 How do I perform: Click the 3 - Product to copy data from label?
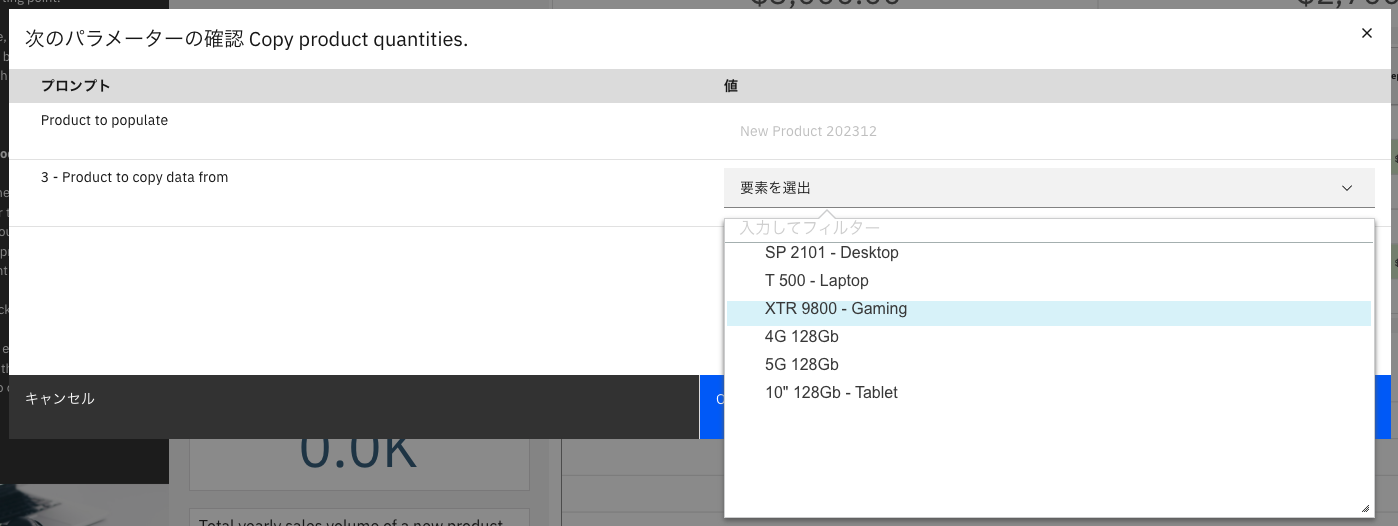tap(134, 177)
